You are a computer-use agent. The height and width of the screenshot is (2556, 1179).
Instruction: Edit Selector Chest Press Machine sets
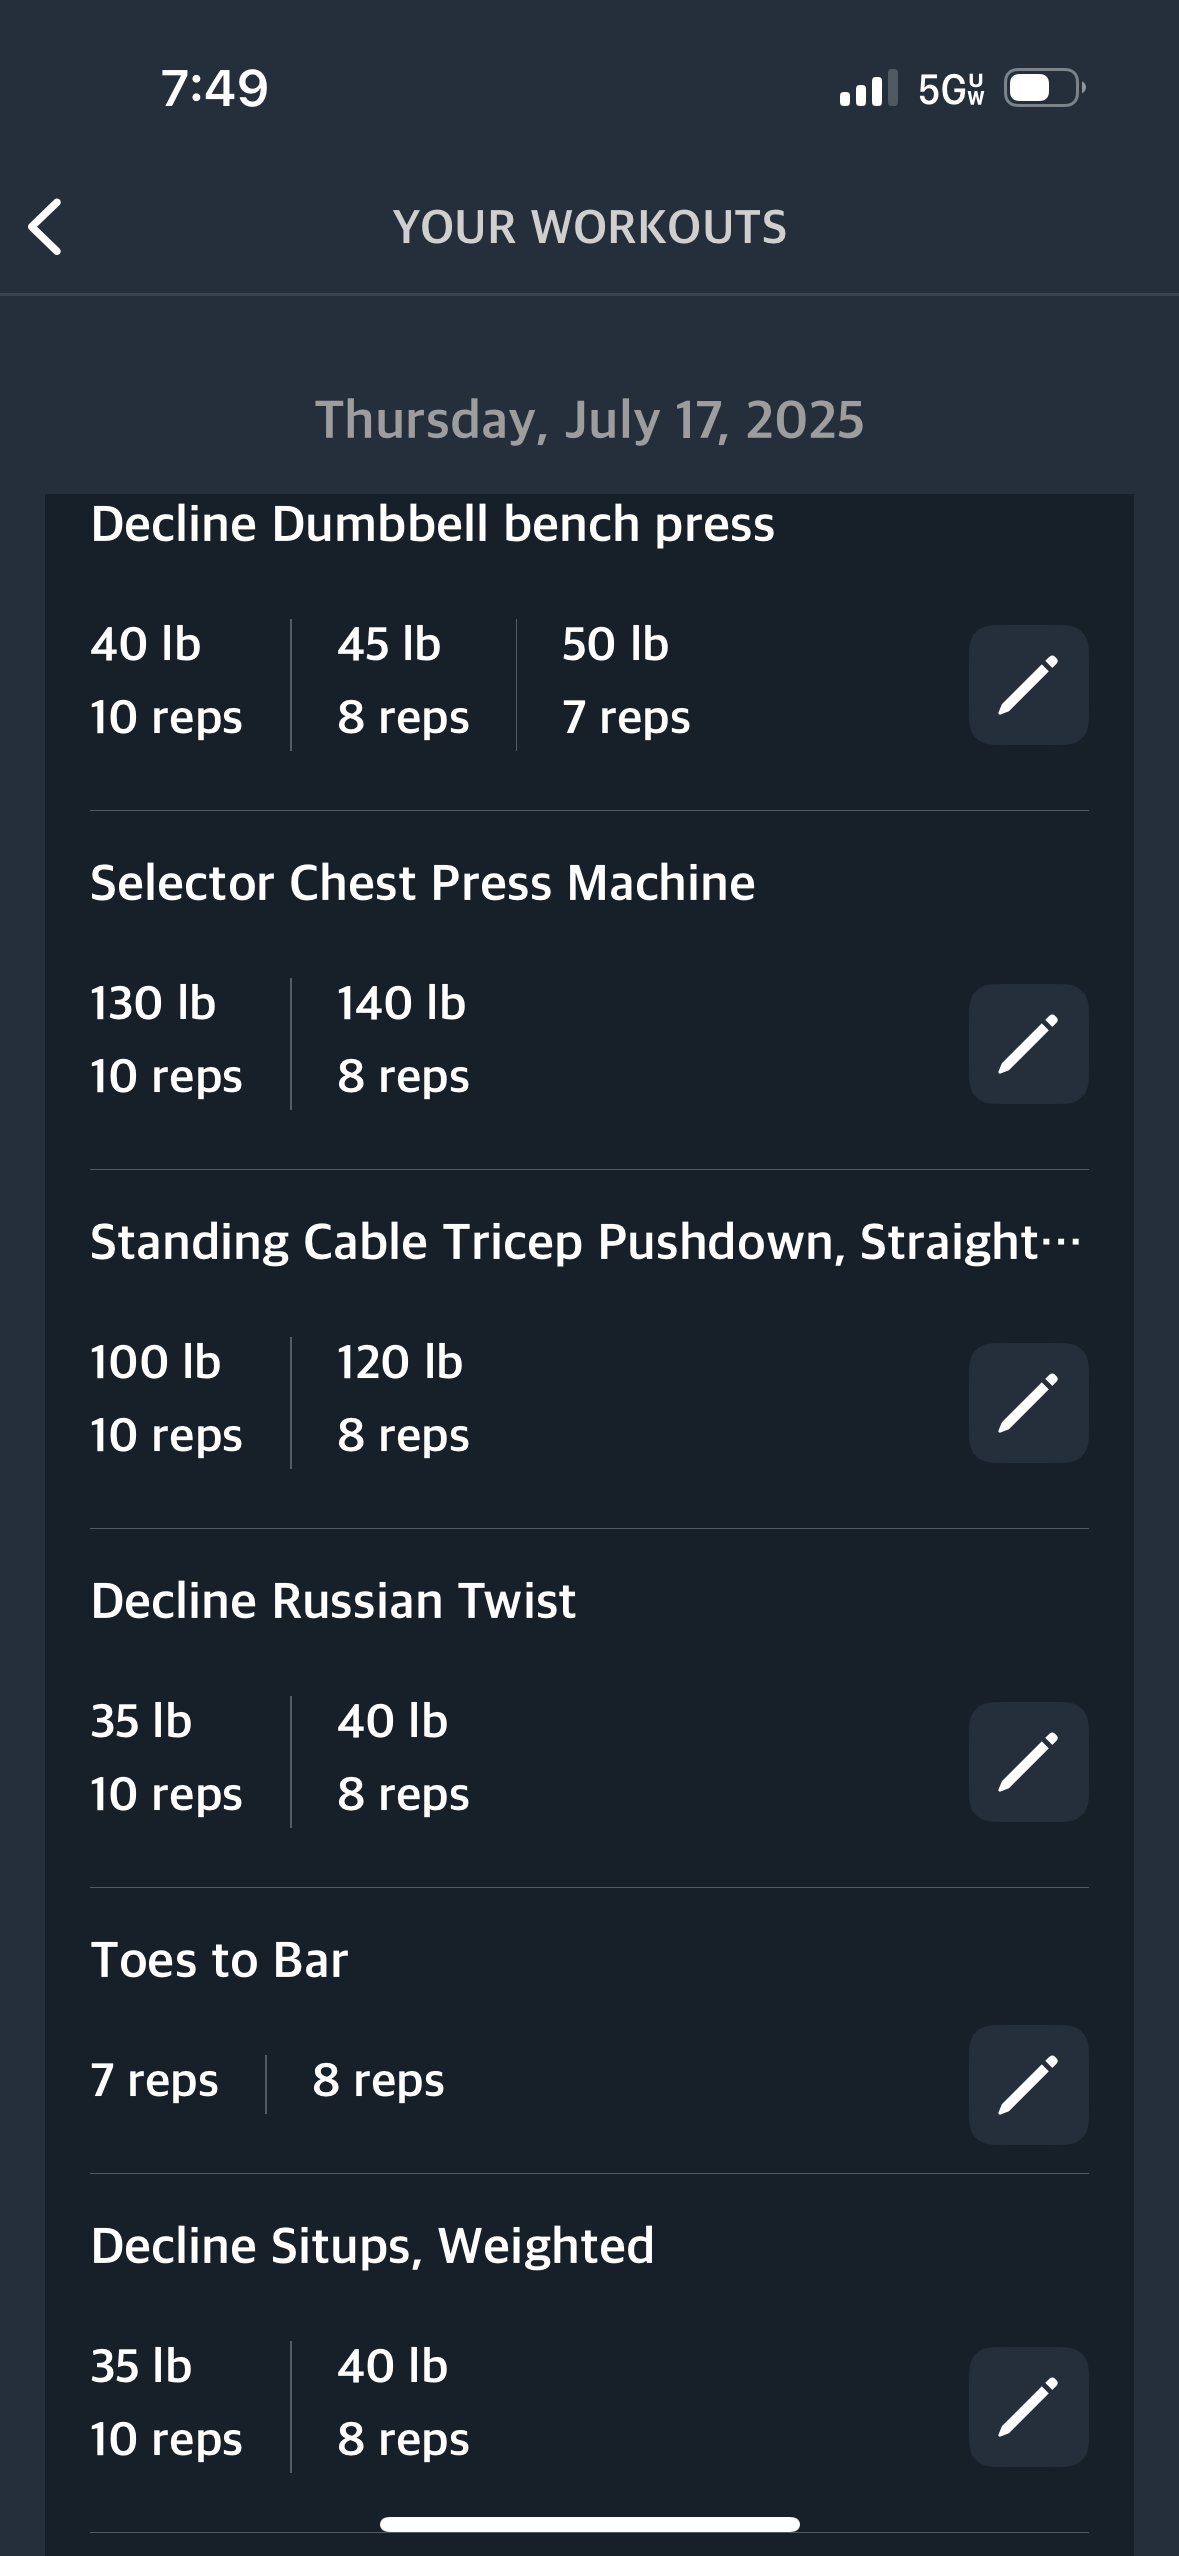tap(1028, 1044)
